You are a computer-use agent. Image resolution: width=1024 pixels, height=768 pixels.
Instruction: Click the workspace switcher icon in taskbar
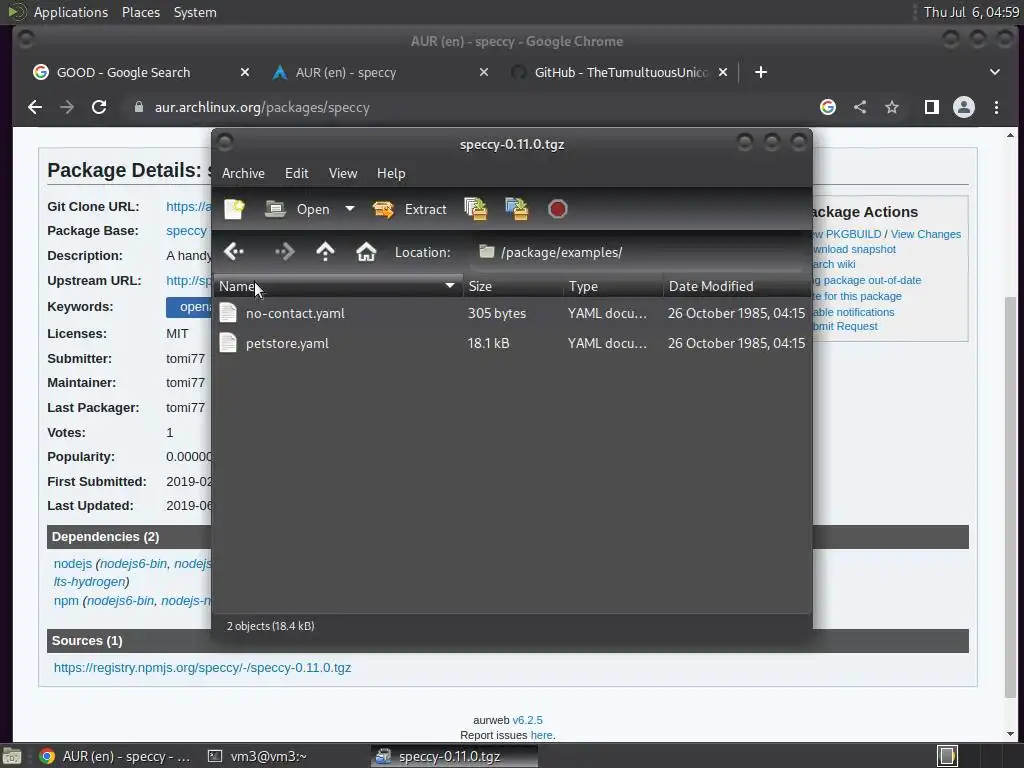point(947,756)
